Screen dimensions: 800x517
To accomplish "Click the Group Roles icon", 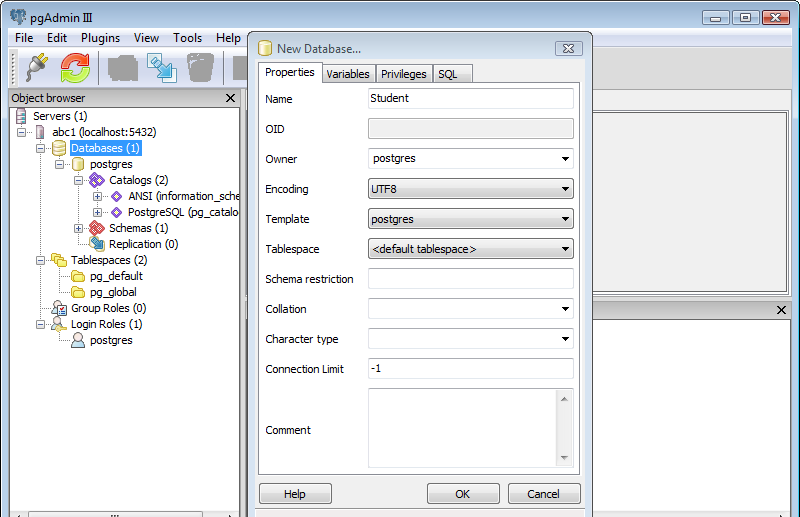I will tap(59, 308).
